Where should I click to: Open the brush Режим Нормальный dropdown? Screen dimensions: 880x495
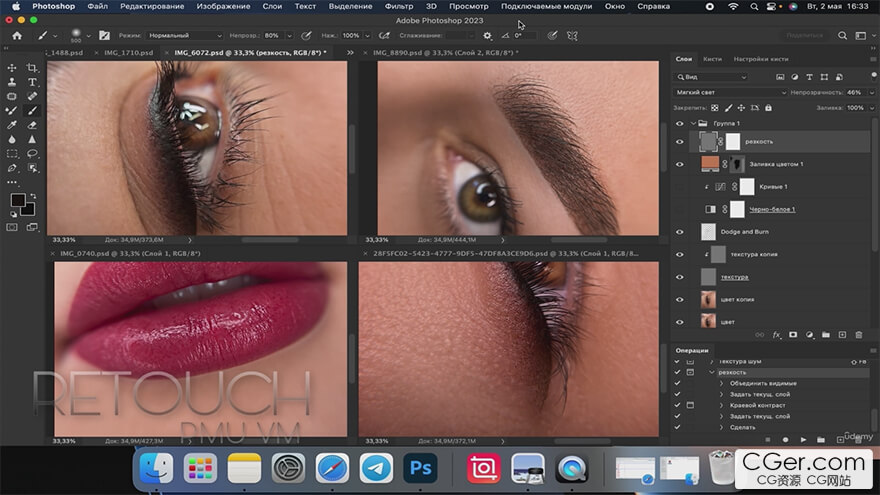pyautogui.click(x=185, y=35)
